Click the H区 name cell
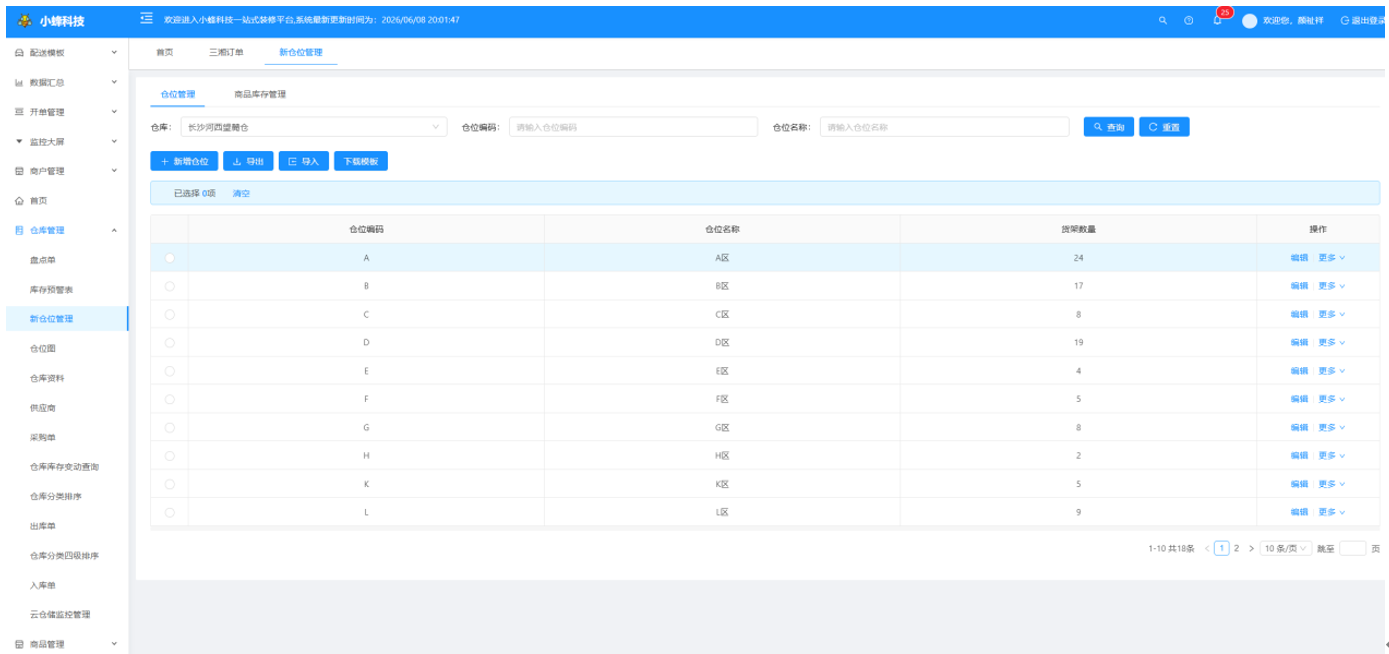The height and width of the screenshot is (654, 1389). click(722, 455)
